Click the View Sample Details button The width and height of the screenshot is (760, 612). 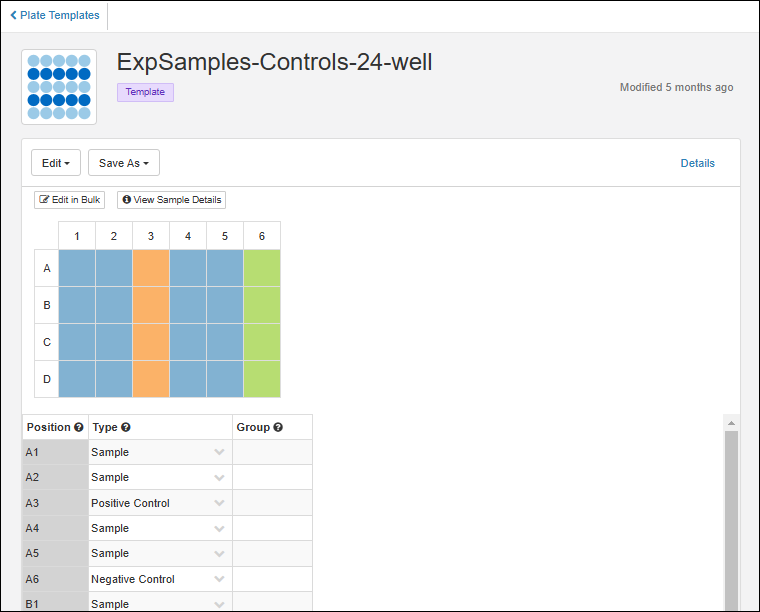171,200
